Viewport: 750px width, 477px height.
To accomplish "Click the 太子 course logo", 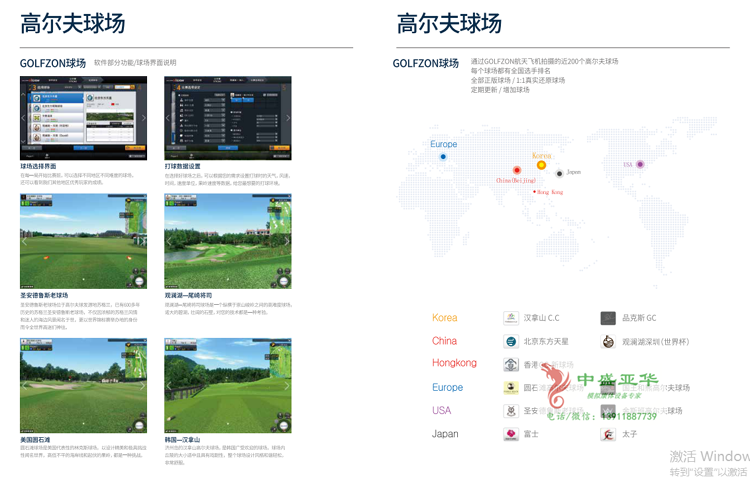I will click(607, 434).
